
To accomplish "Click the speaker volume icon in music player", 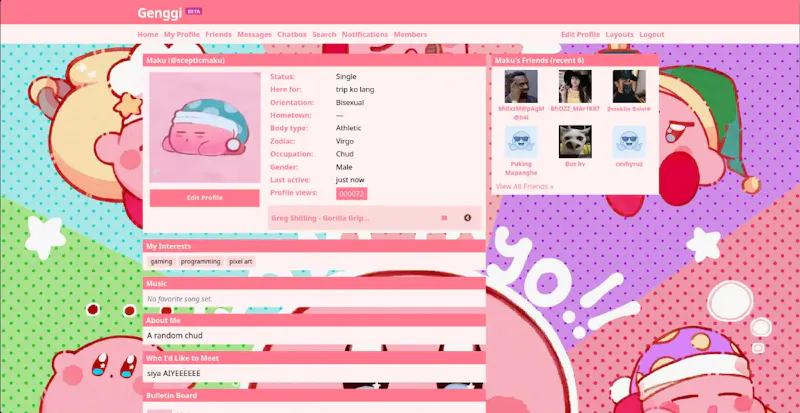I will (x=467, y=218).
